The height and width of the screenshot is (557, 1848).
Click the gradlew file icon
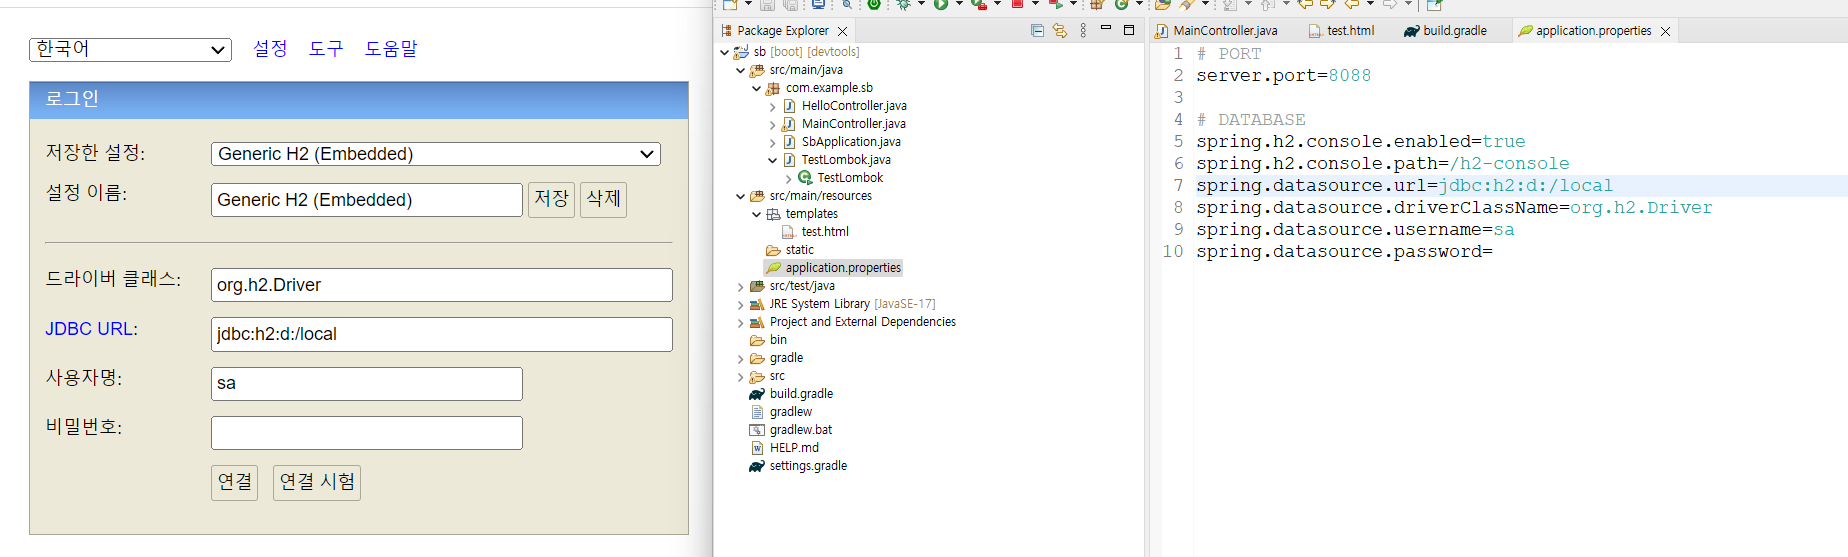[x=757, y=412]
